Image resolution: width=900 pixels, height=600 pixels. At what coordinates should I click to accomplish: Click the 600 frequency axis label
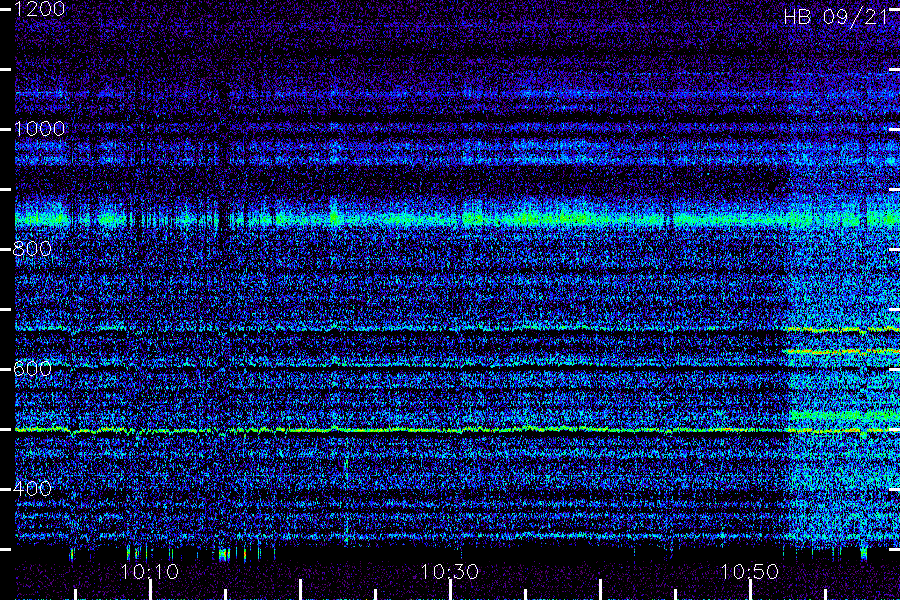(32, 369)
